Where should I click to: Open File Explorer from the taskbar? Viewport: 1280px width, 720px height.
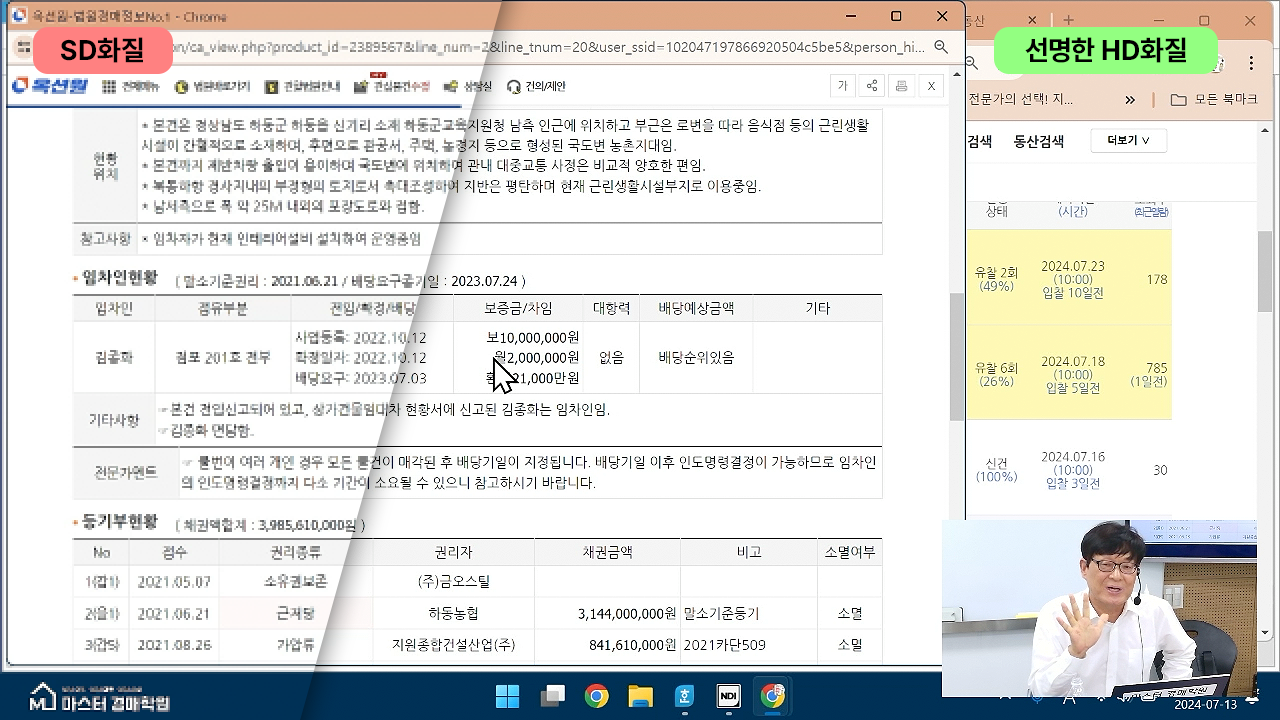tap(640, 696)
